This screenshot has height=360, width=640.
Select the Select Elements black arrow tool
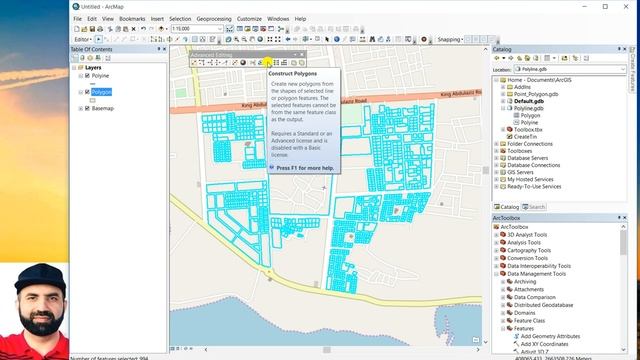(327, 40)
